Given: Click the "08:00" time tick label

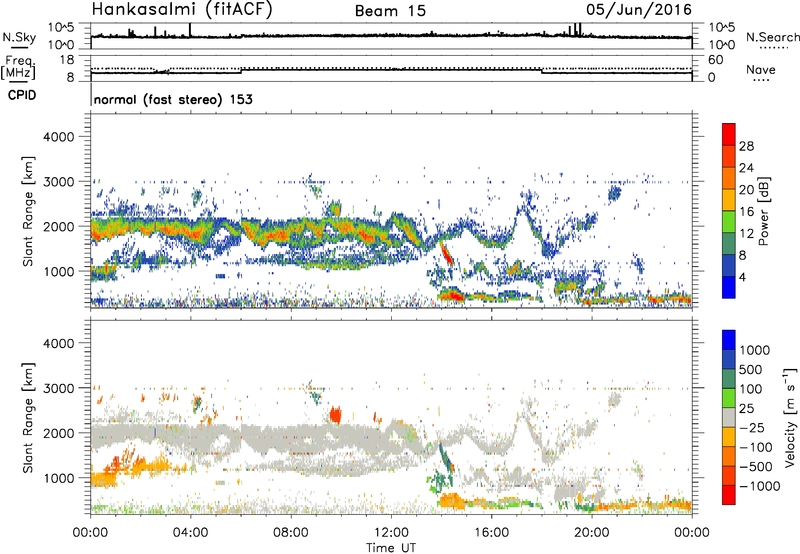Looking at the screenshot, I should 291,533.
